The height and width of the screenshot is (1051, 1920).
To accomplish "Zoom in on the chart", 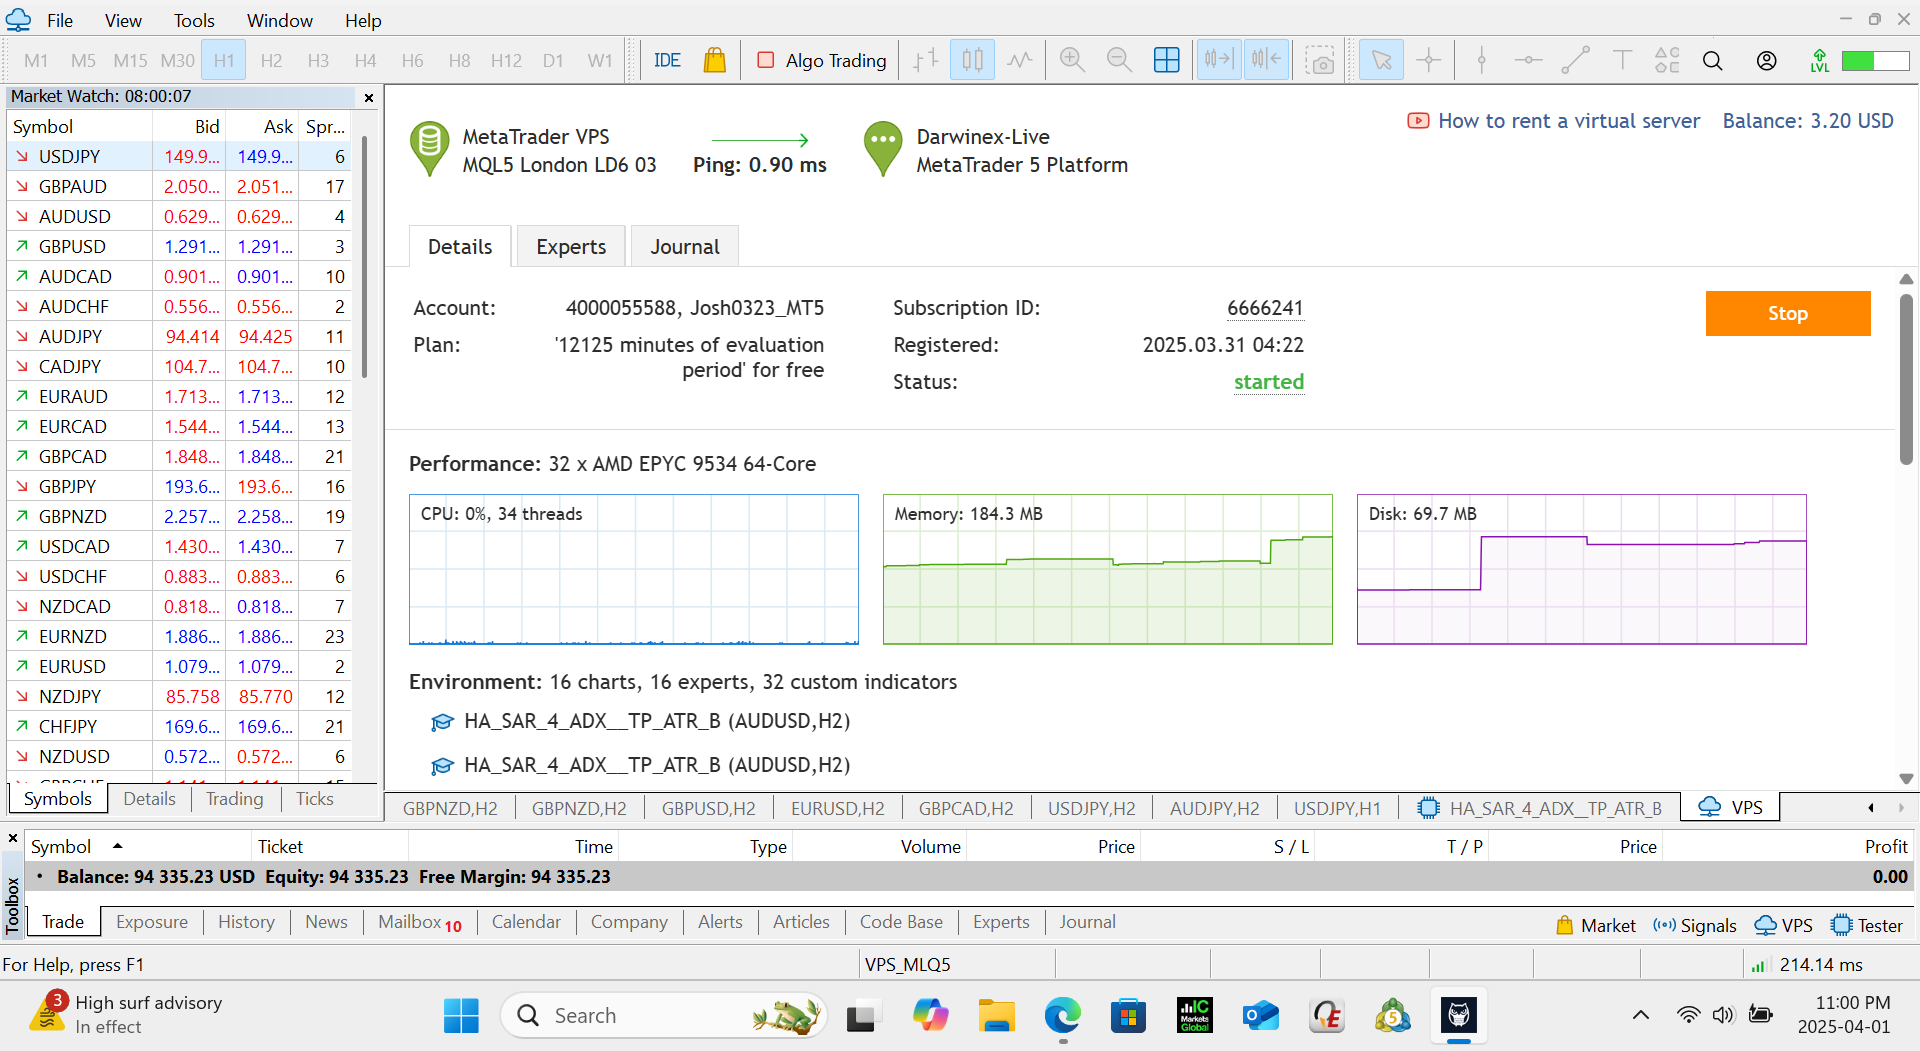I will (1072, 60).
